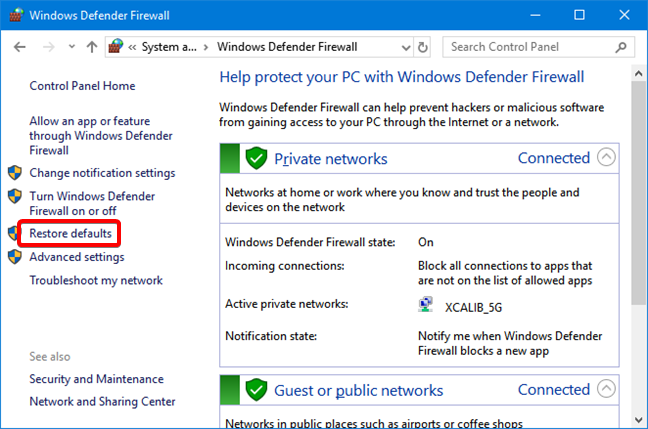
Task: Open Control Panel Home
Action: click(x=82, y=86)
